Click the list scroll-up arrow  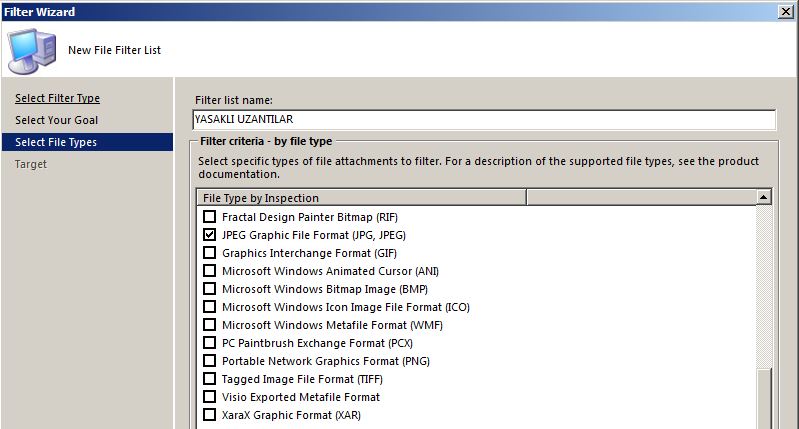coord(765,198)
